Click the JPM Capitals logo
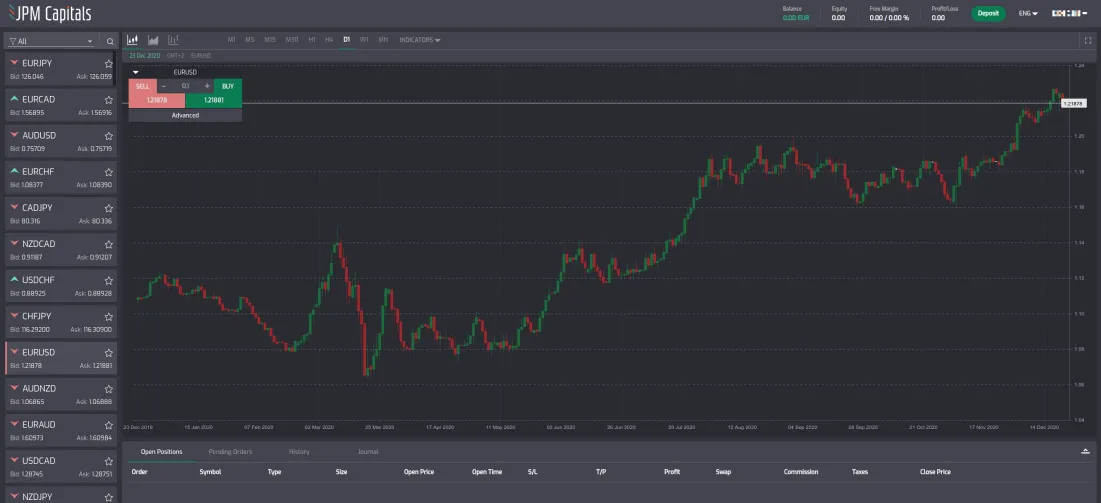The height and width of the screenshot is (503, 1101). 49,13
